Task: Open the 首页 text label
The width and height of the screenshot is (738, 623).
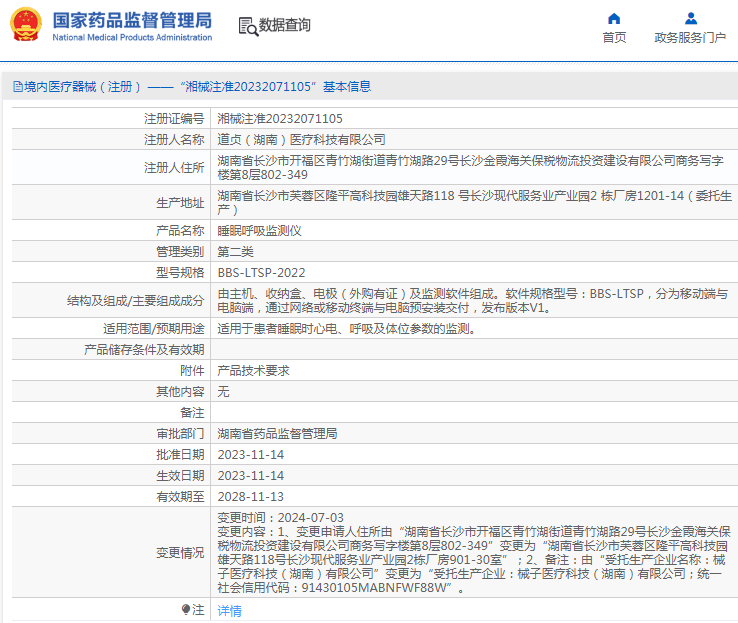Action: (x=614, y=38)
